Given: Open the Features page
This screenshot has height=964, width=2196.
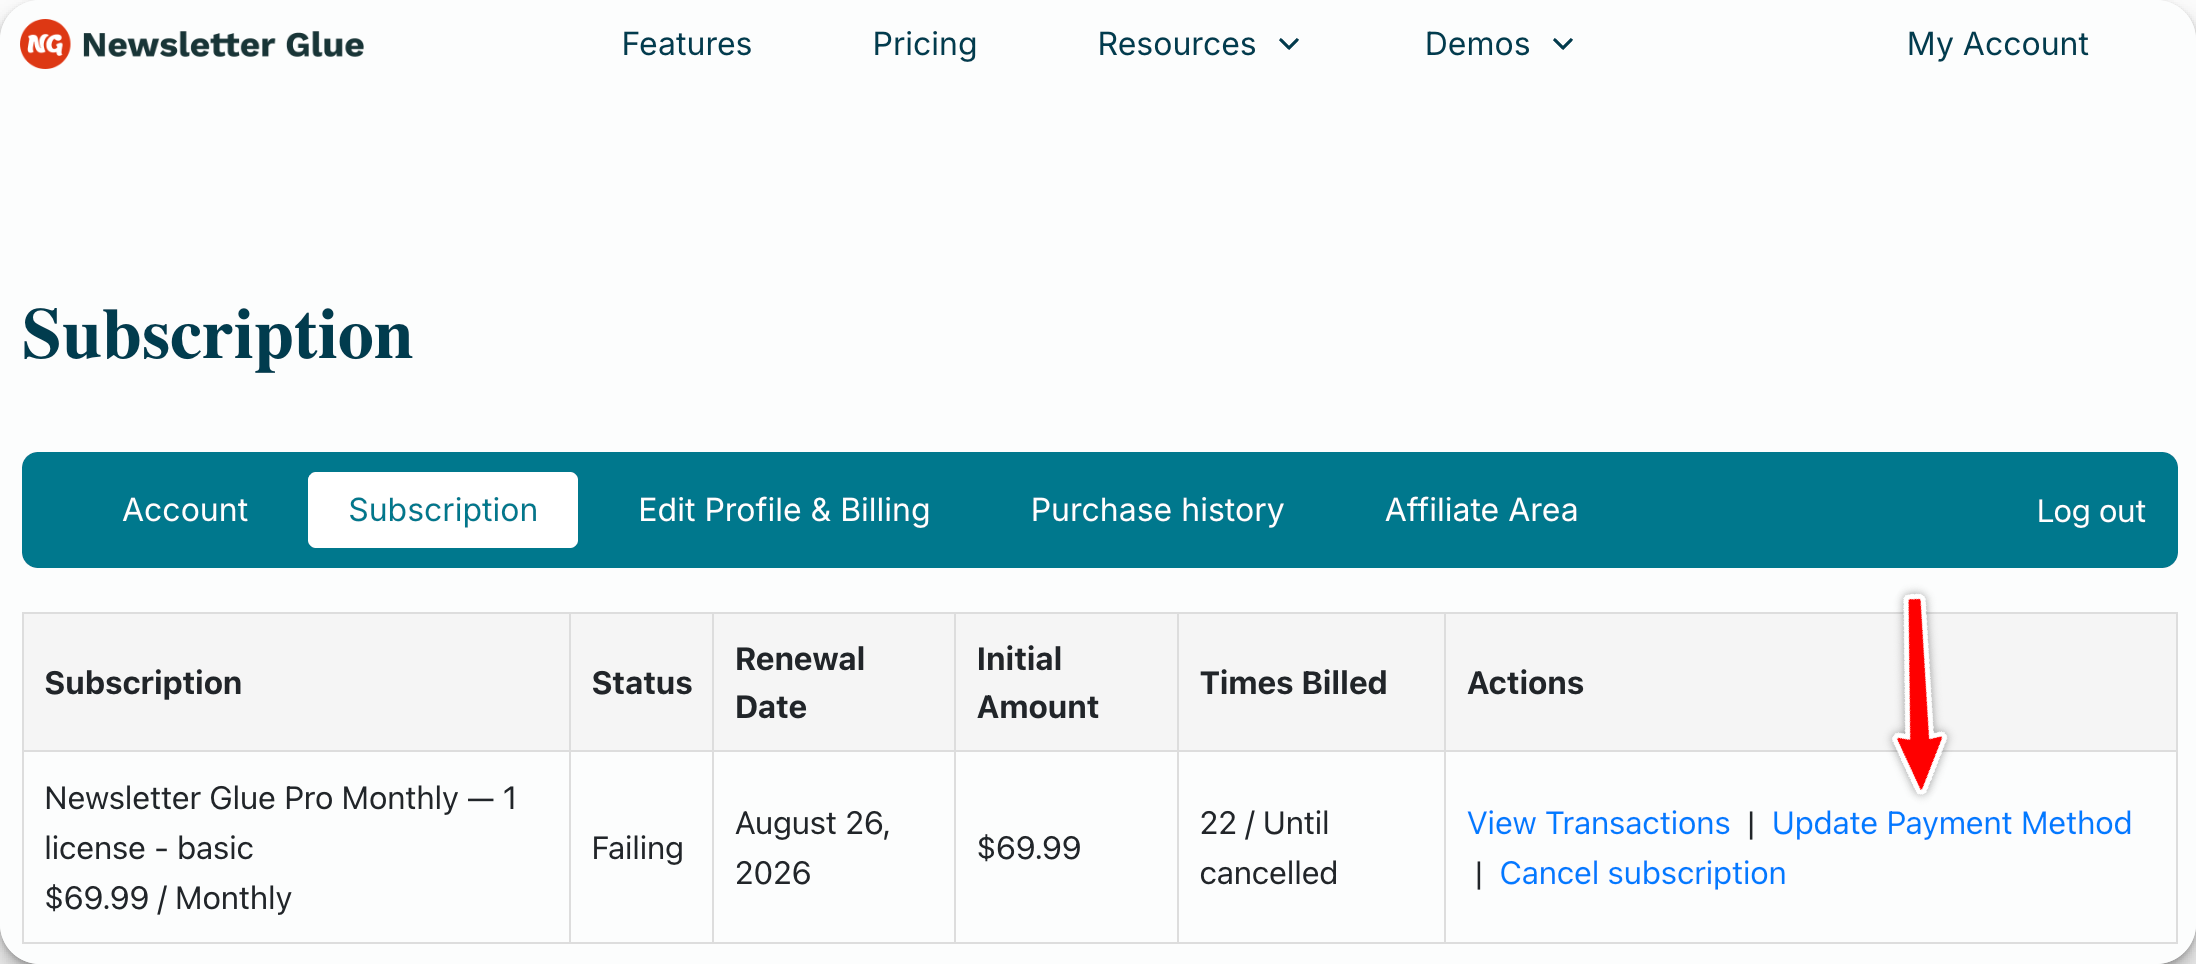Looking at the screenshot, I should 686,44.
